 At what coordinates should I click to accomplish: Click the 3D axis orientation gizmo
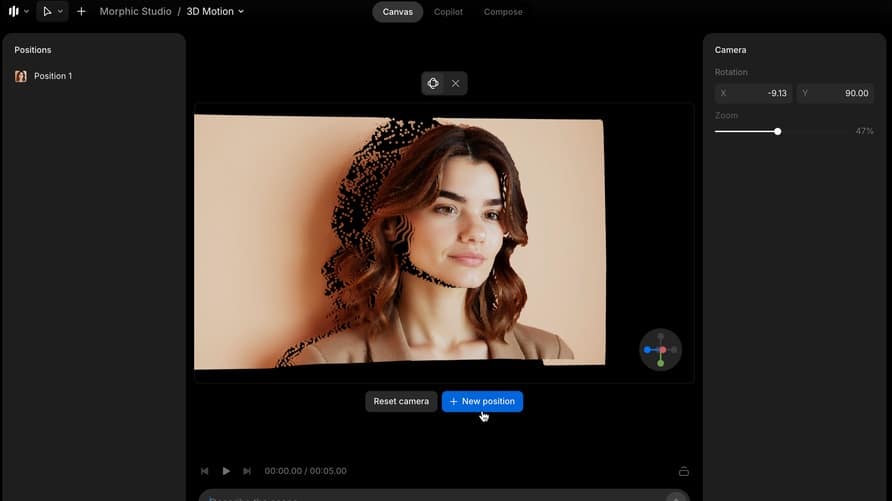click(x=660, y=350)
